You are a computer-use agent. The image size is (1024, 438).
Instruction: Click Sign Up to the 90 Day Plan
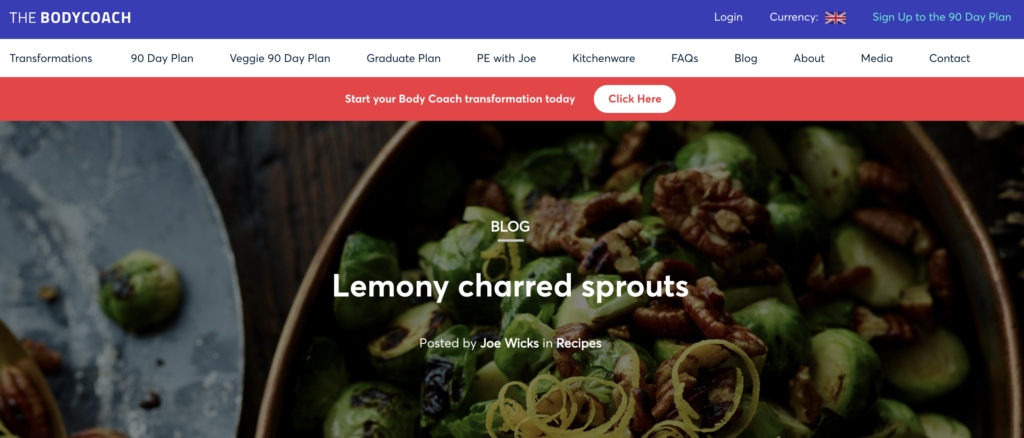942,18
